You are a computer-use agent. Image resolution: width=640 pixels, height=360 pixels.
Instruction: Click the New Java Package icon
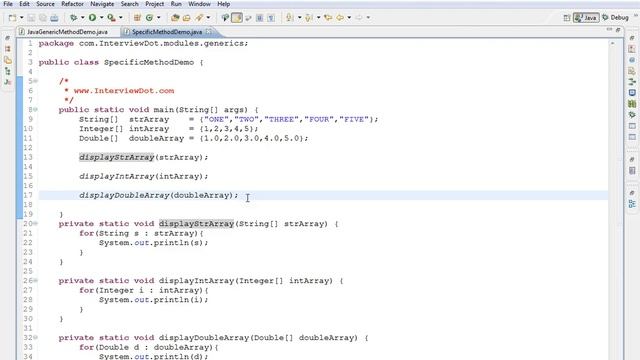[137, 18]
